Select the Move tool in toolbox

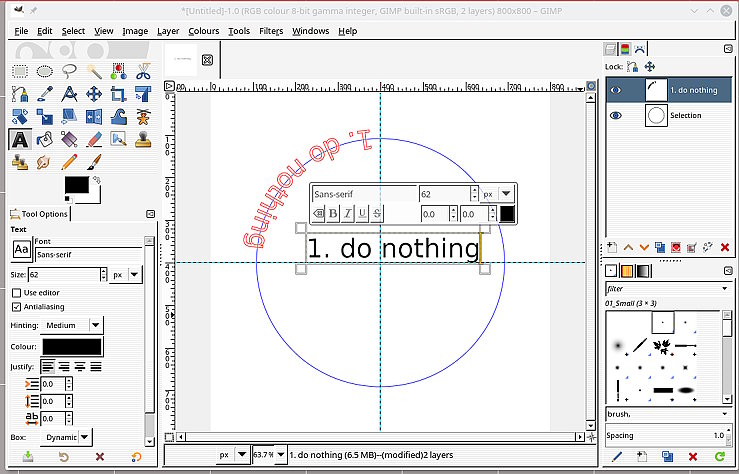[x=94, y=94]
